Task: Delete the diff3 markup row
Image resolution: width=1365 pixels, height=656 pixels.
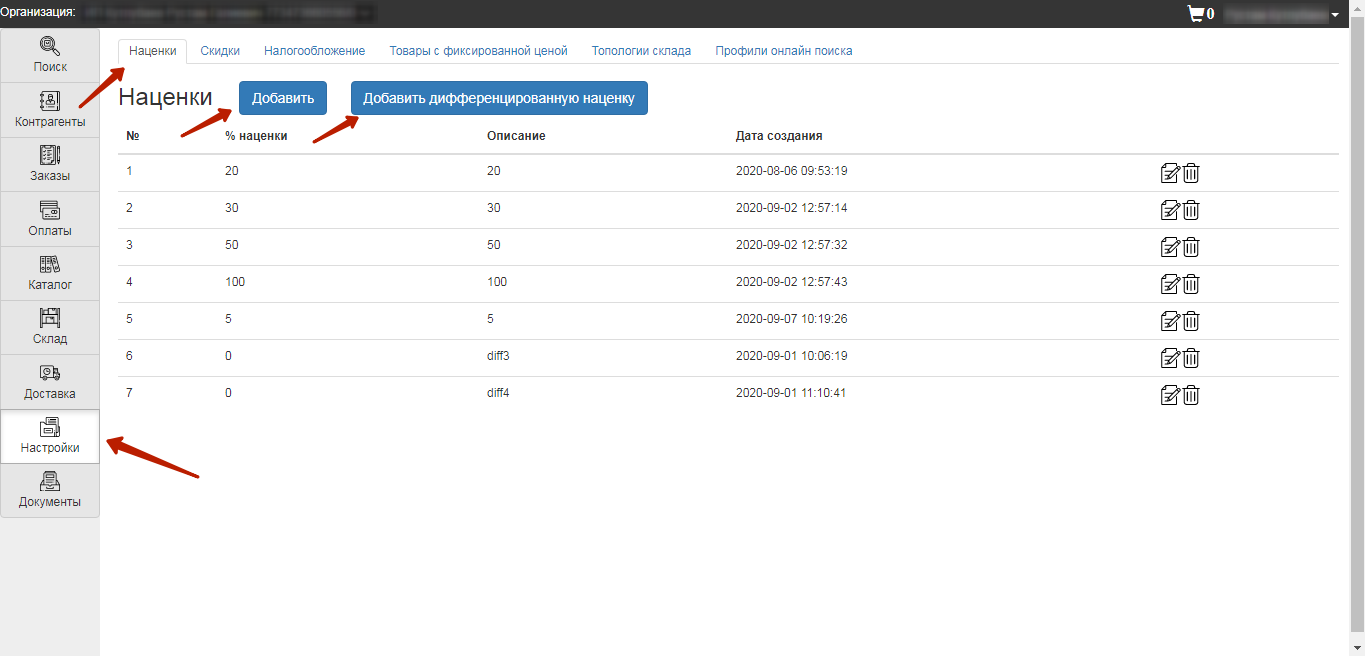Action: pyautogui.click(x=1191, y=358)
